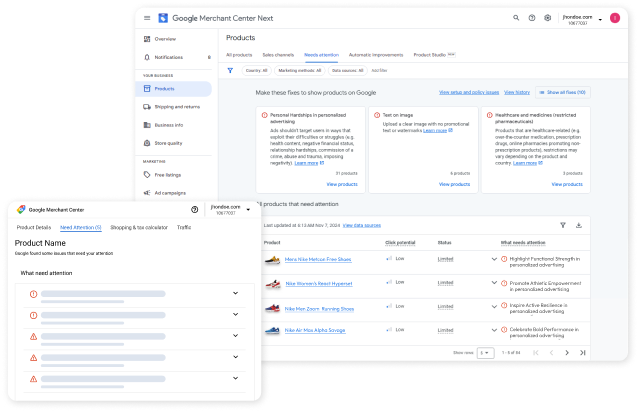Open the Show rows dropdown
Viewport: 639px width, 411px height.
(x=485, y=353)
